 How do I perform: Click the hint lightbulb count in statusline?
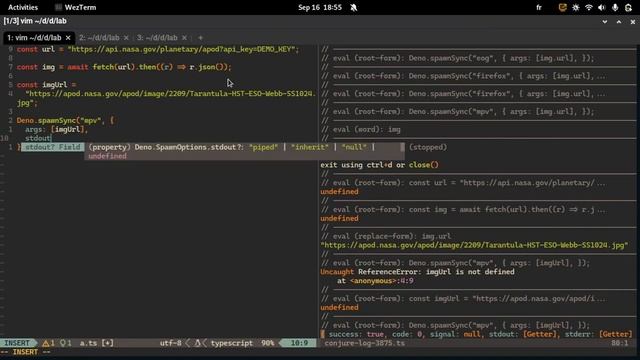[66, 343]
